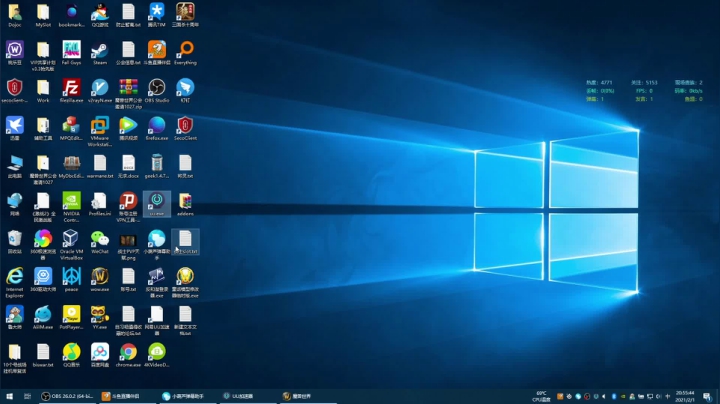Viewport: 720px width, 404px height.
Task: Open the Internet Explorer desktop icon
Action: pyautogui.click(x=14, y=282)
